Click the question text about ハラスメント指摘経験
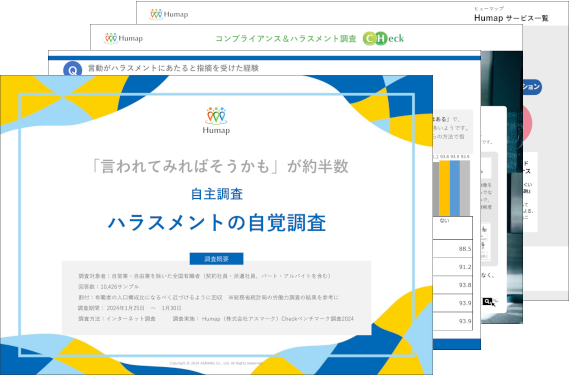The height and width of the screenshot is (375, 570). 173,68
